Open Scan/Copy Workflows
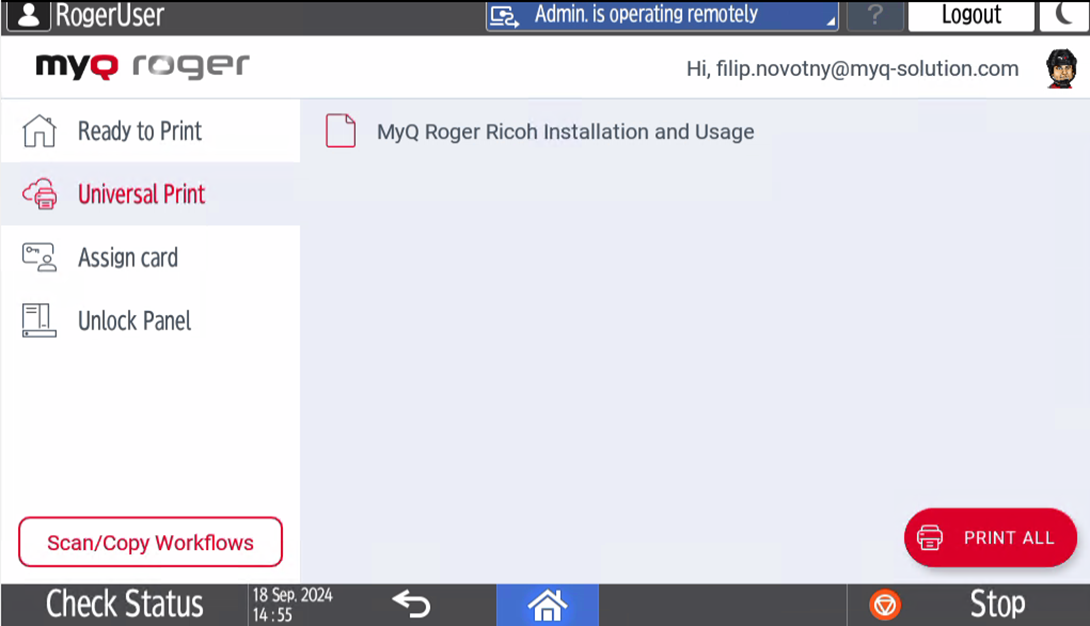Viewport: 1090px width, 626px height. [150, 543]
